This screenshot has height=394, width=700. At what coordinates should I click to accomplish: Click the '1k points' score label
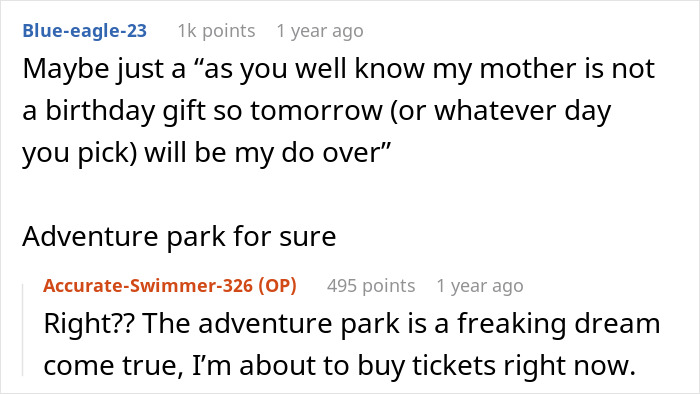tap(217, 31)
